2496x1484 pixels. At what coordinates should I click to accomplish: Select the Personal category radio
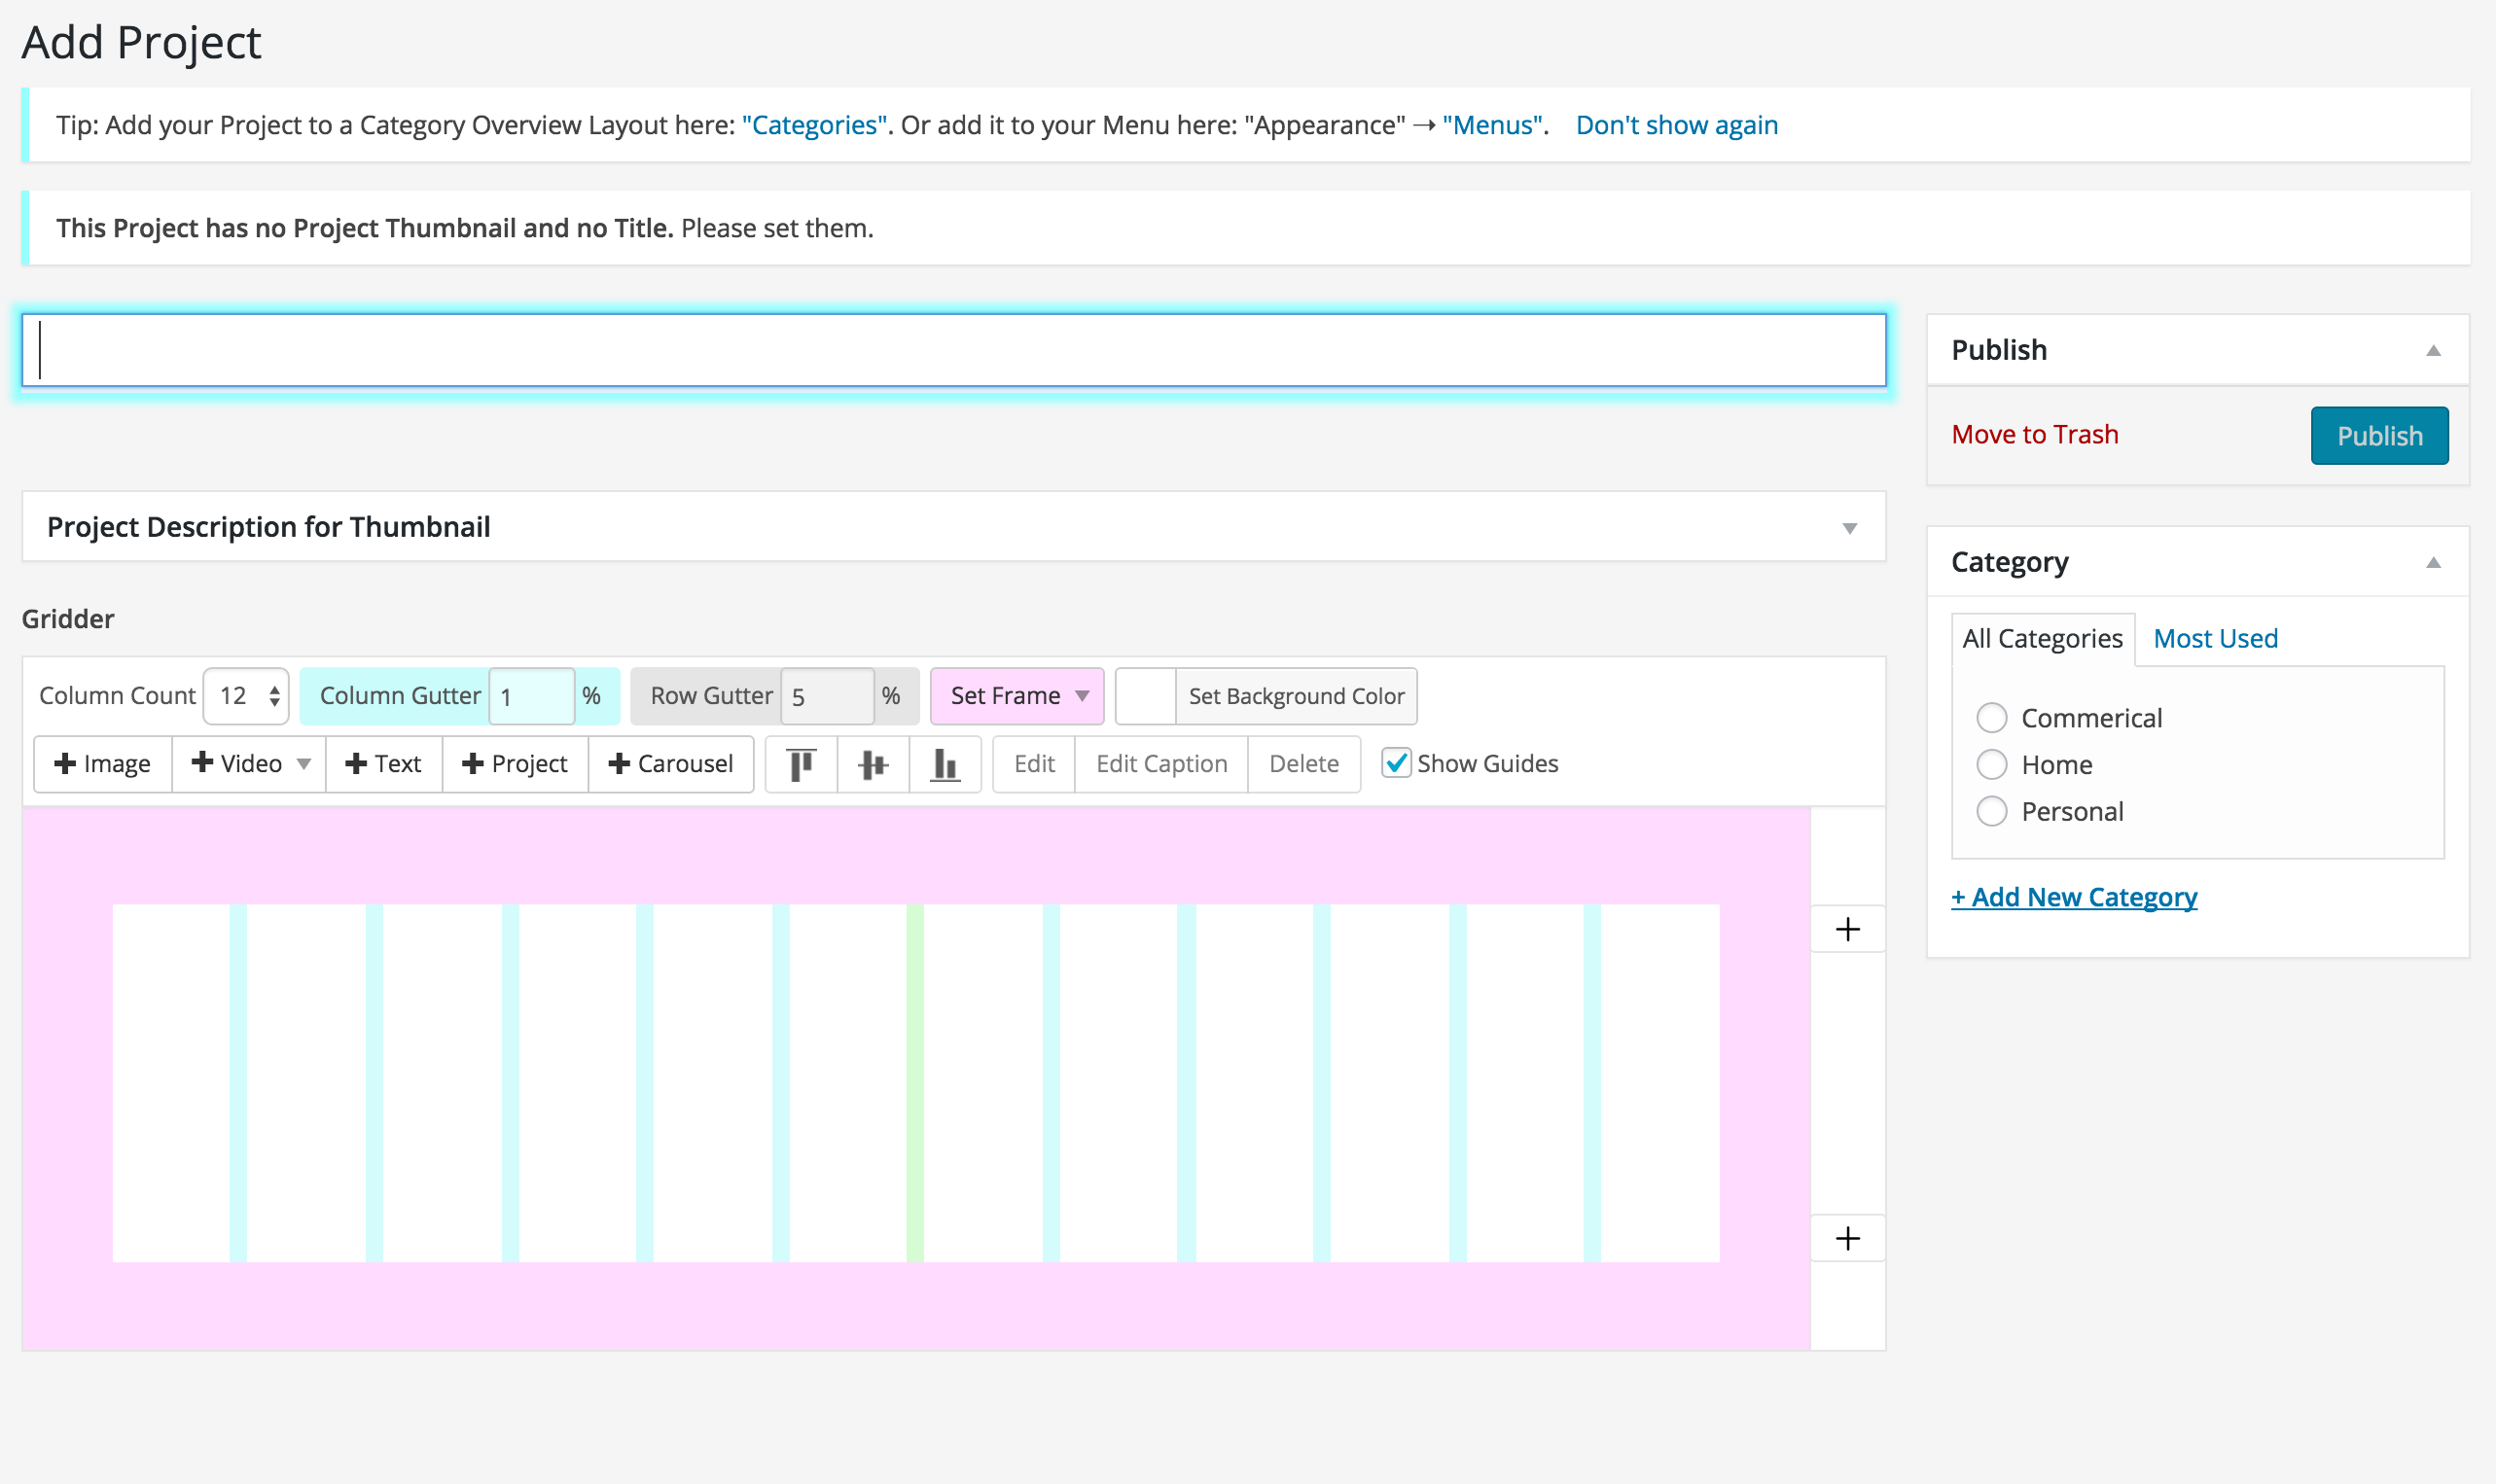tap(1991, 811)
